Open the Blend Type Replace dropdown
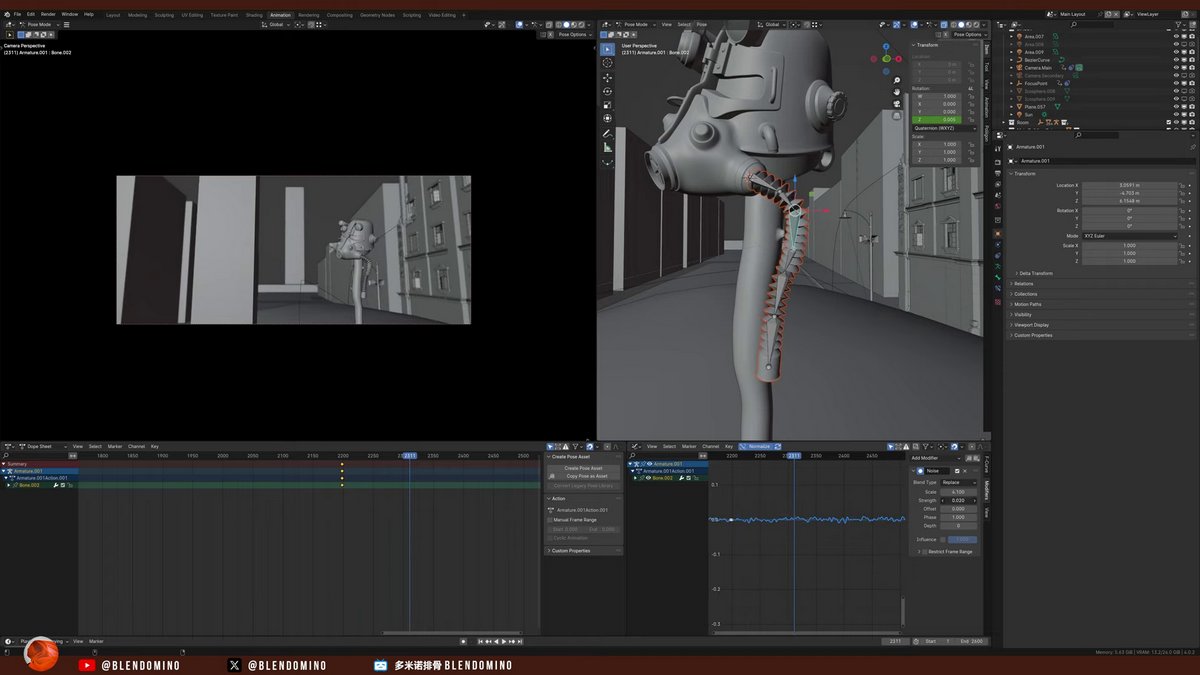This screenshot has height=675, width=1200. point(959,483)
